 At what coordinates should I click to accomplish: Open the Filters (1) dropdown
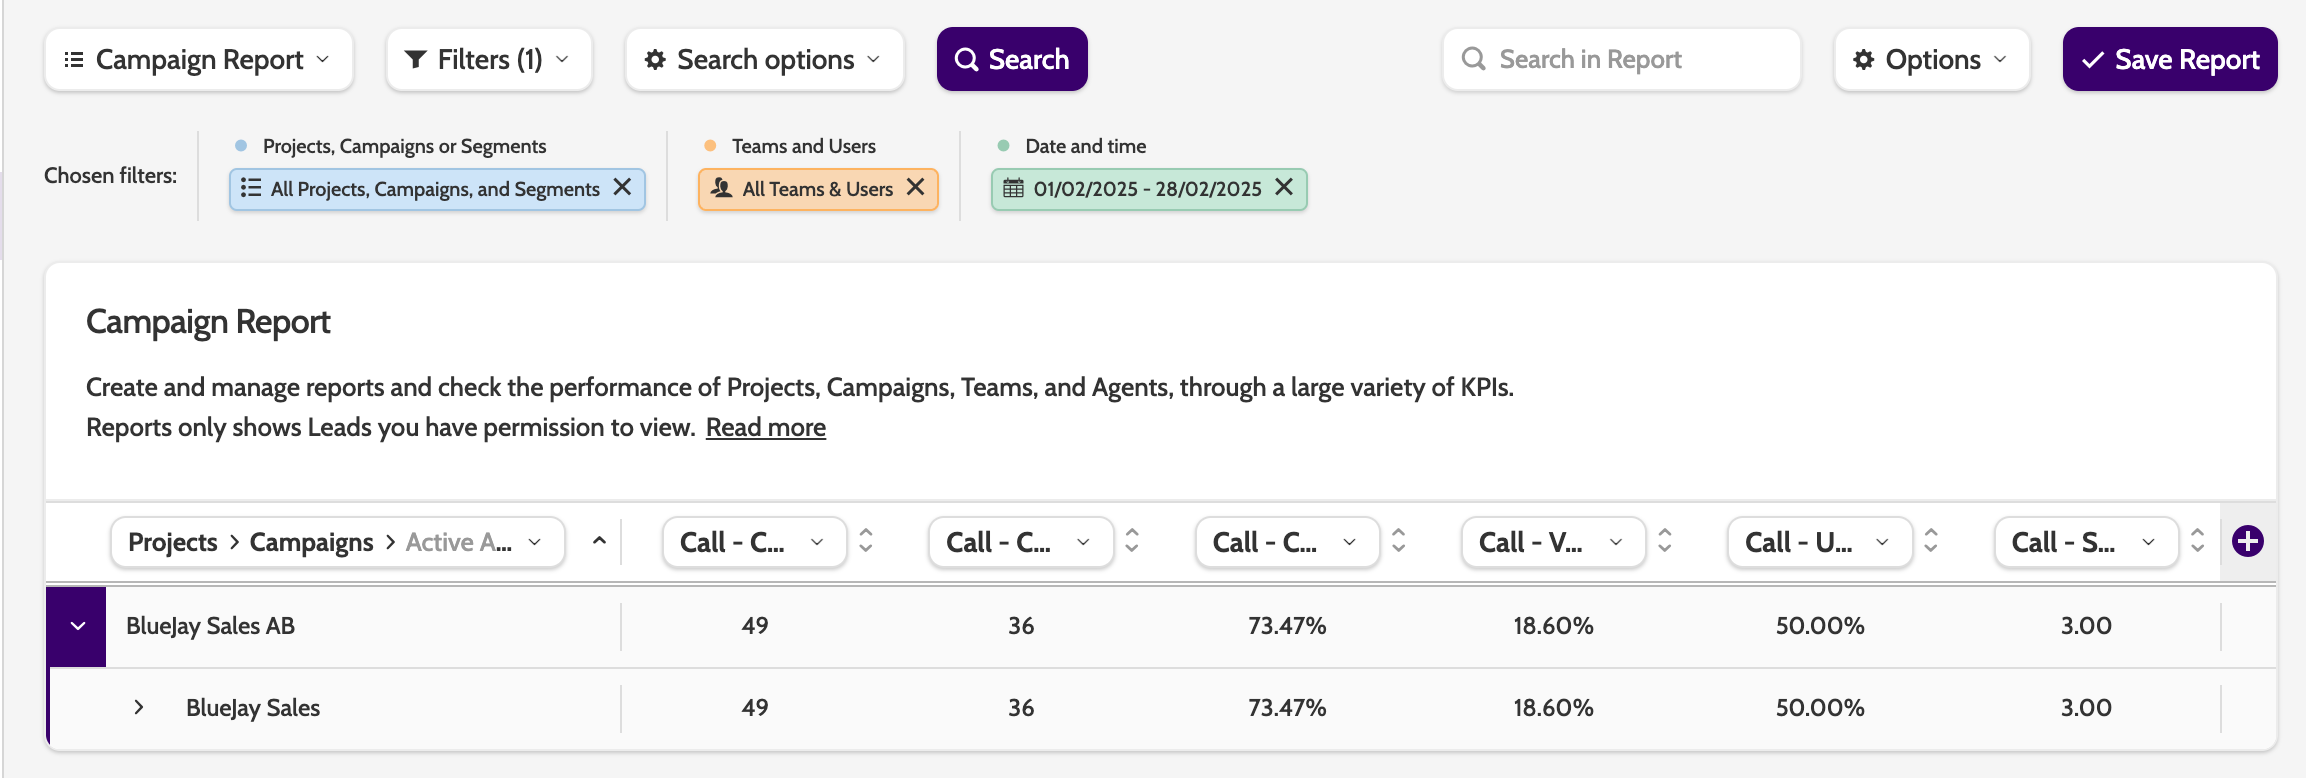489,60
